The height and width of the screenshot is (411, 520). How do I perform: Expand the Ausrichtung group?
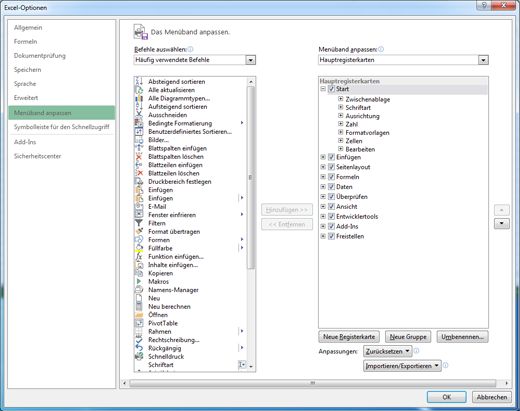(341, 116)
